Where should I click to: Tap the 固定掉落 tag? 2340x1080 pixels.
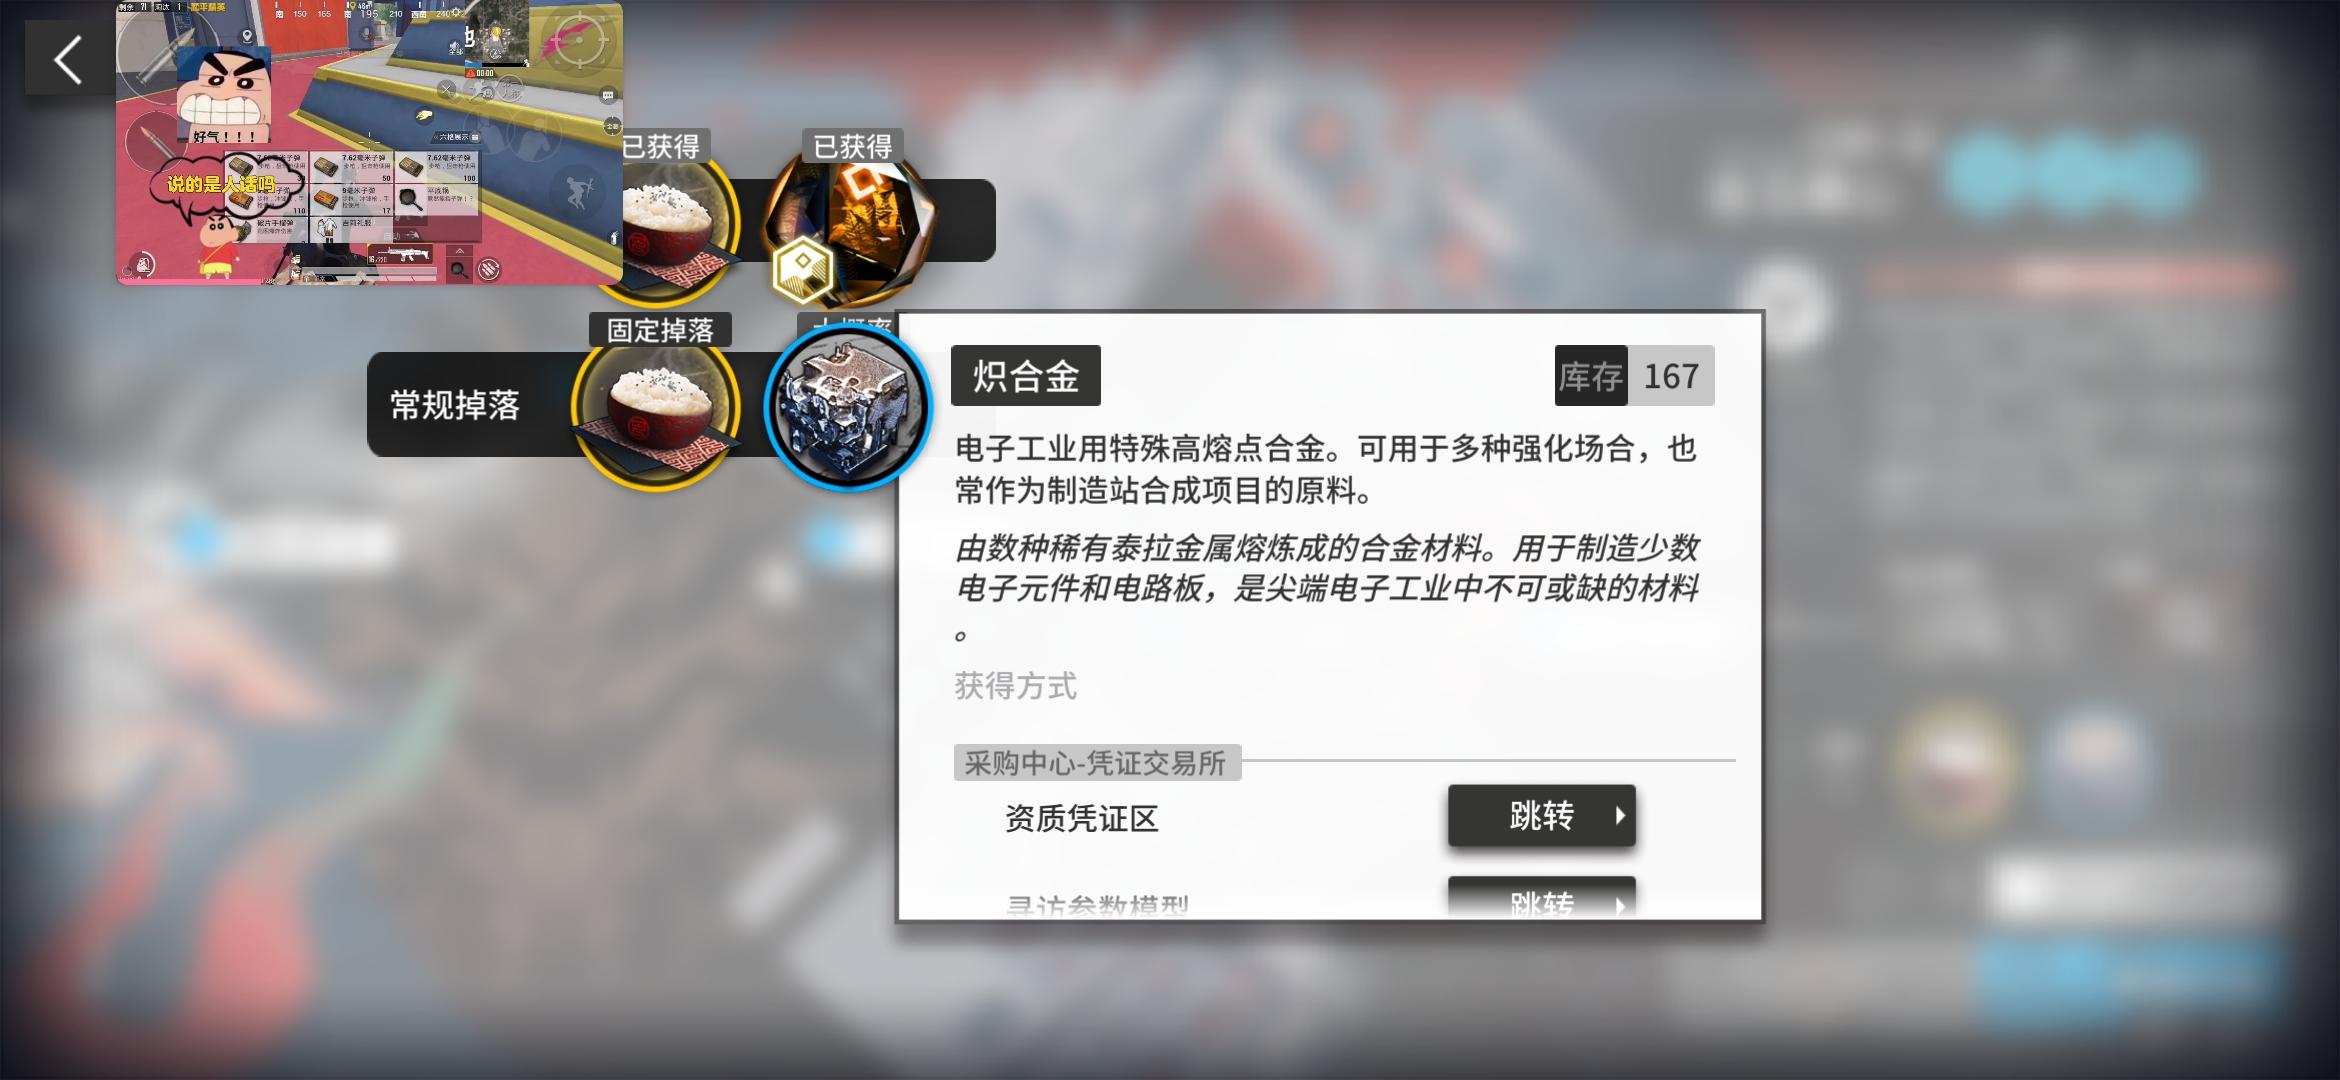(x=660, y=330)
